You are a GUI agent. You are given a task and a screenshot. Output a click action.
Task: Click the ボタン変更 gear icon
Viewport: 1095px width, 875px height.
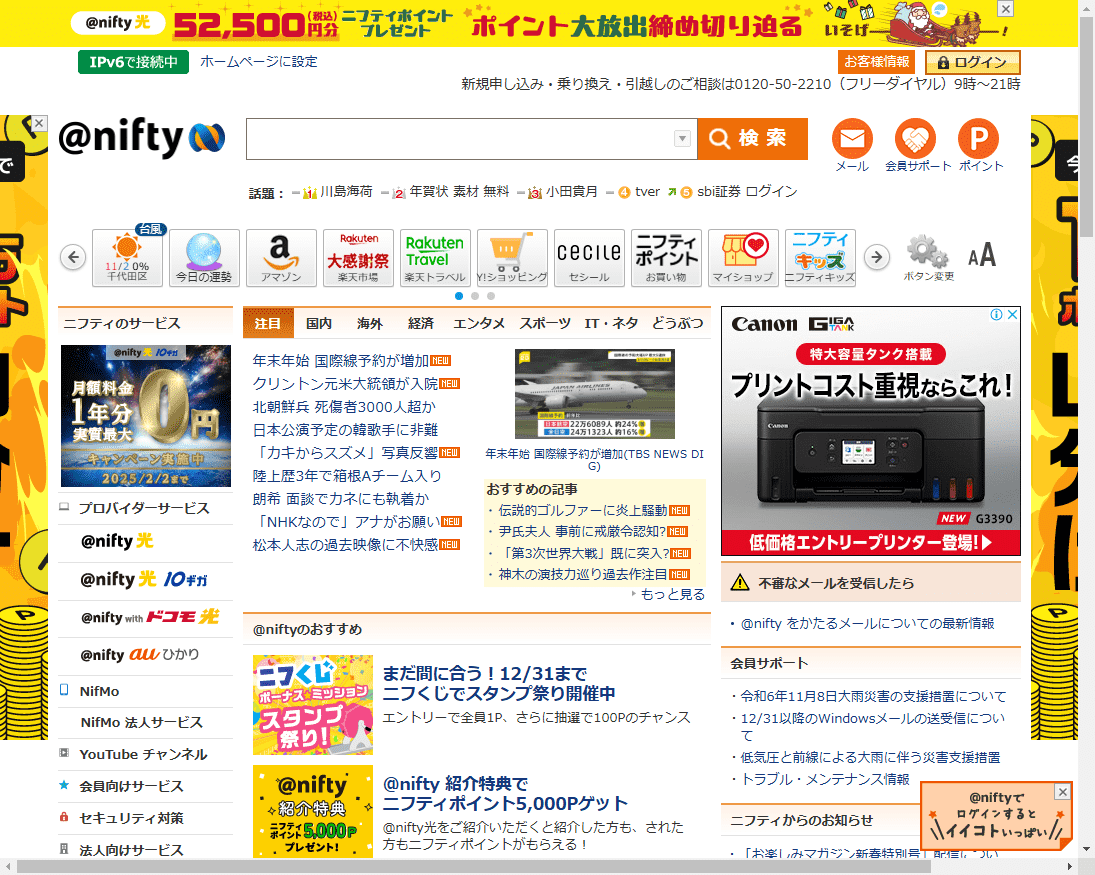[928, 257]
